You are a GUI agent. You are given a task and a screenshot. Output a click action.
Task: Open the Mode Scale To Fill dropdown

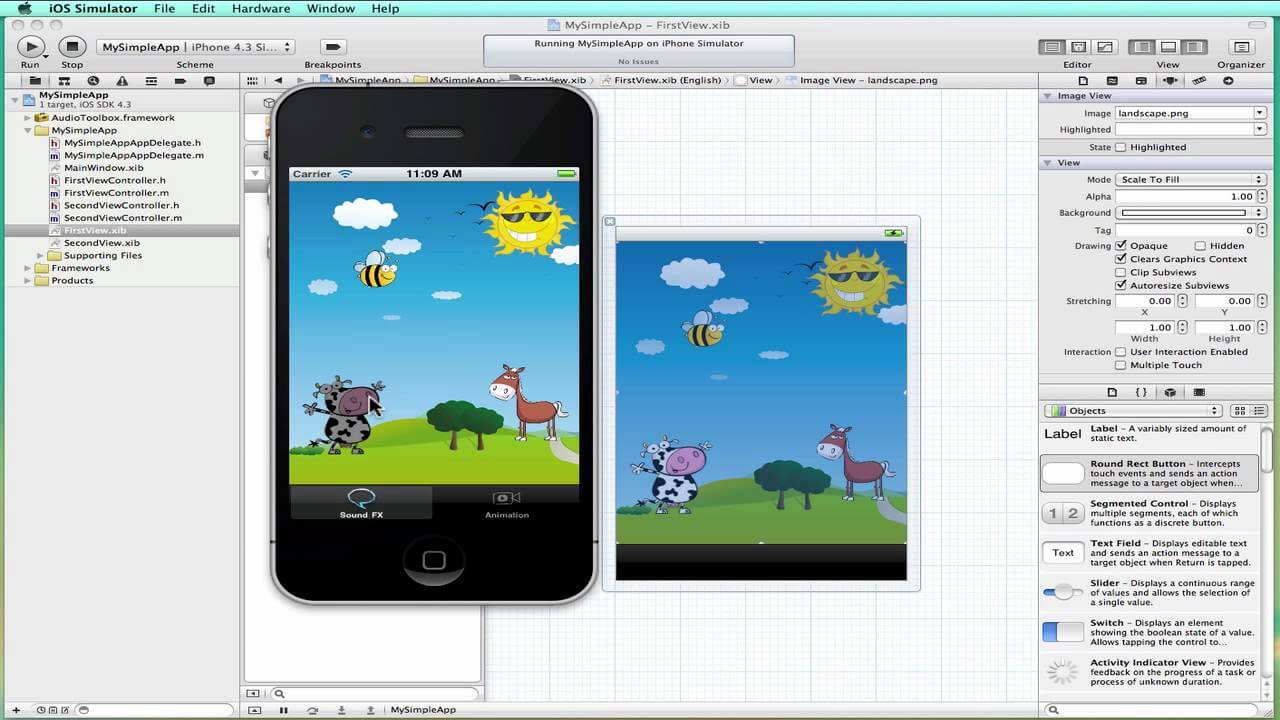pyautogui.click(x=1191, y=180)
